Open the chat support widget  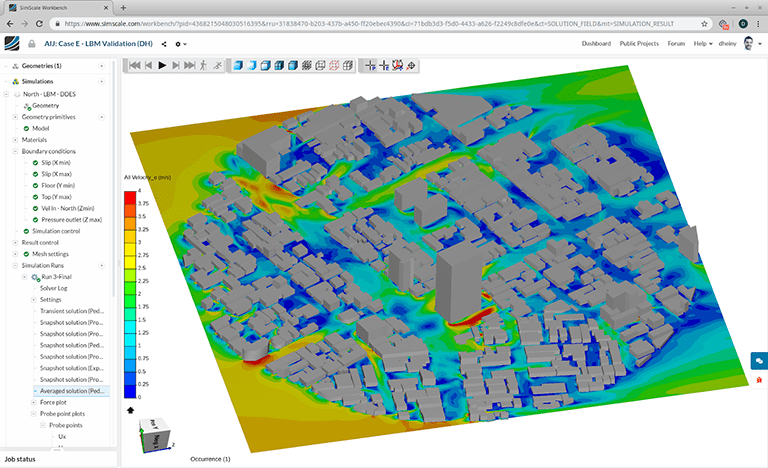[759, 360]
